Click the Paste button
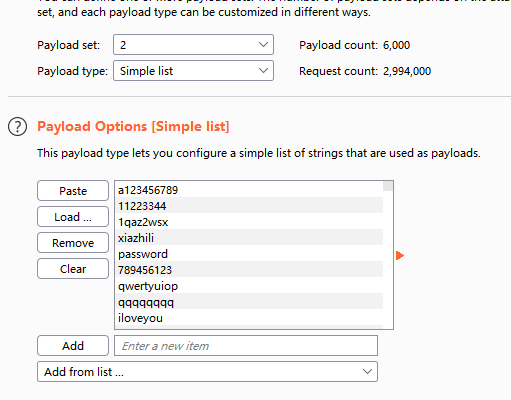Viewport: 511px width, 400px height. pyautogui.click(x=73, y=191)
